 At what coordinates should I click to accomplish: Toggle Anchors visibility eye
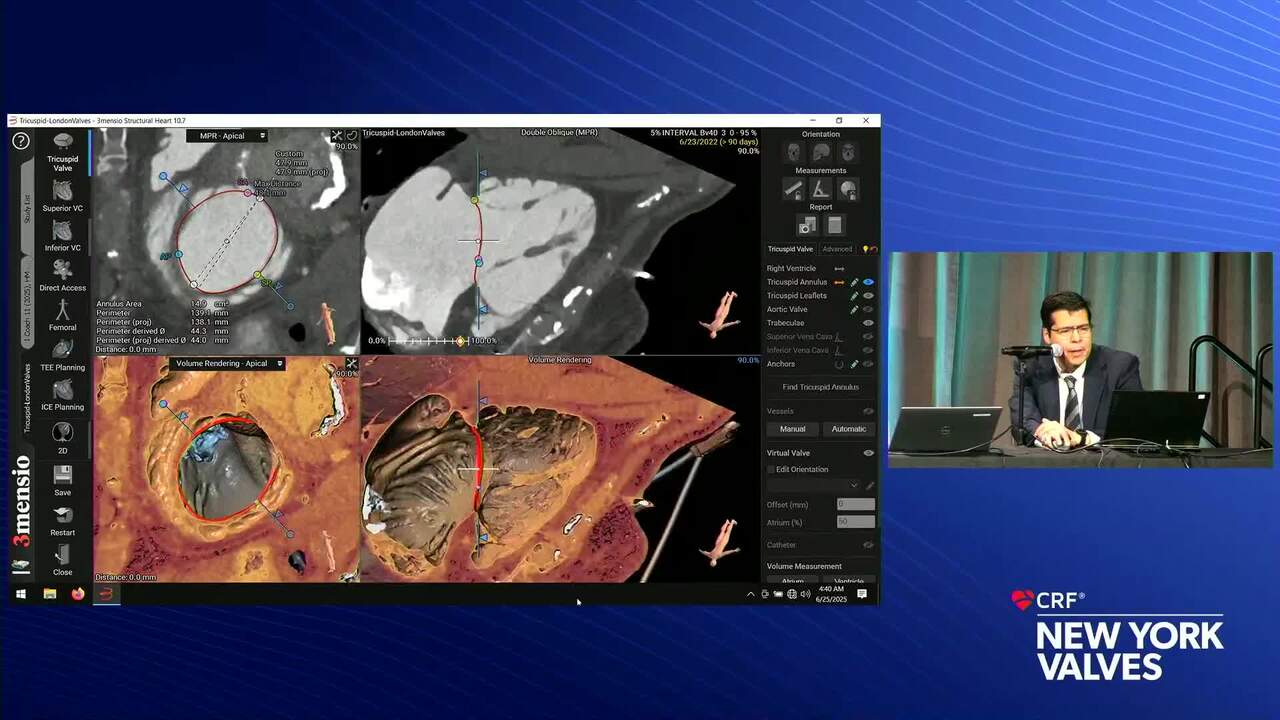pos(868,364)
